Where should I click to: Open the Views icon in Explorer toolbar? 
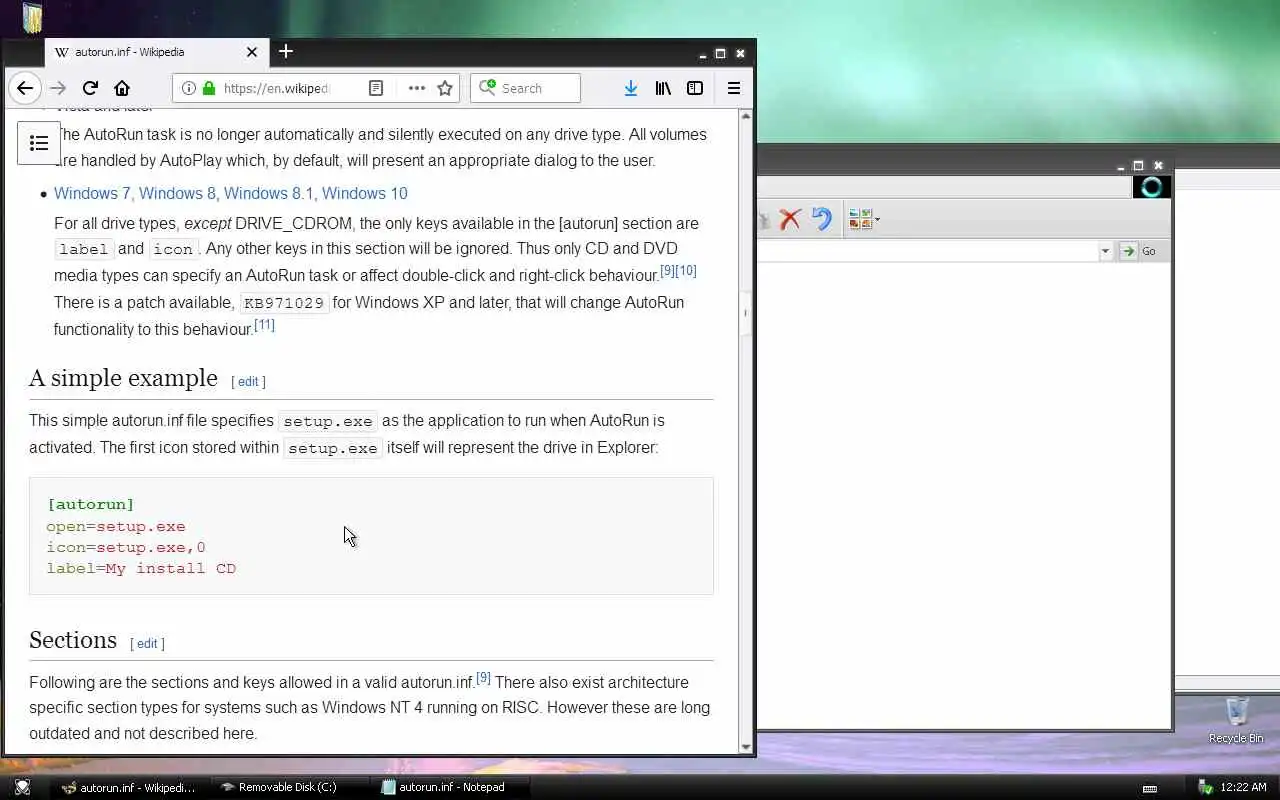tap(860, 219)
